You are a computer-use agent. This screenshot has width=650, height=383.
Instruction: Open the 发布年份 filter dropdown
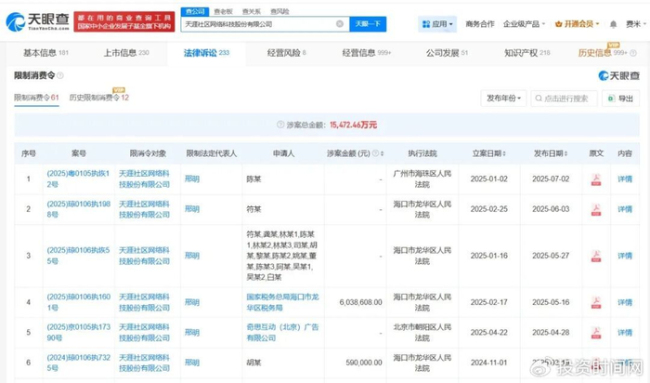[x=504, y=98]
